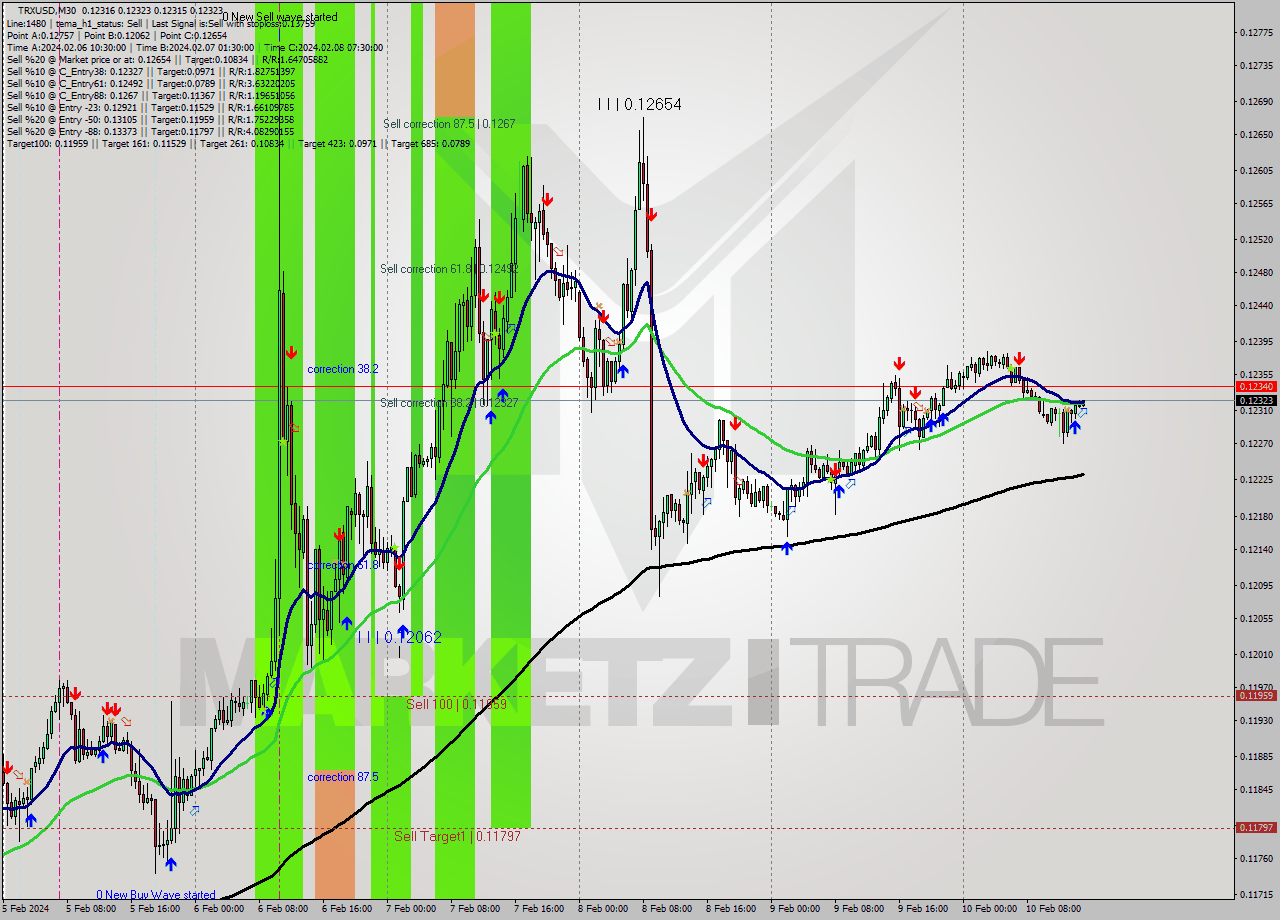
Task: Click the '7 Feb 00:00' time axis label
Action: pyautogui.click(x=411, y=909)
